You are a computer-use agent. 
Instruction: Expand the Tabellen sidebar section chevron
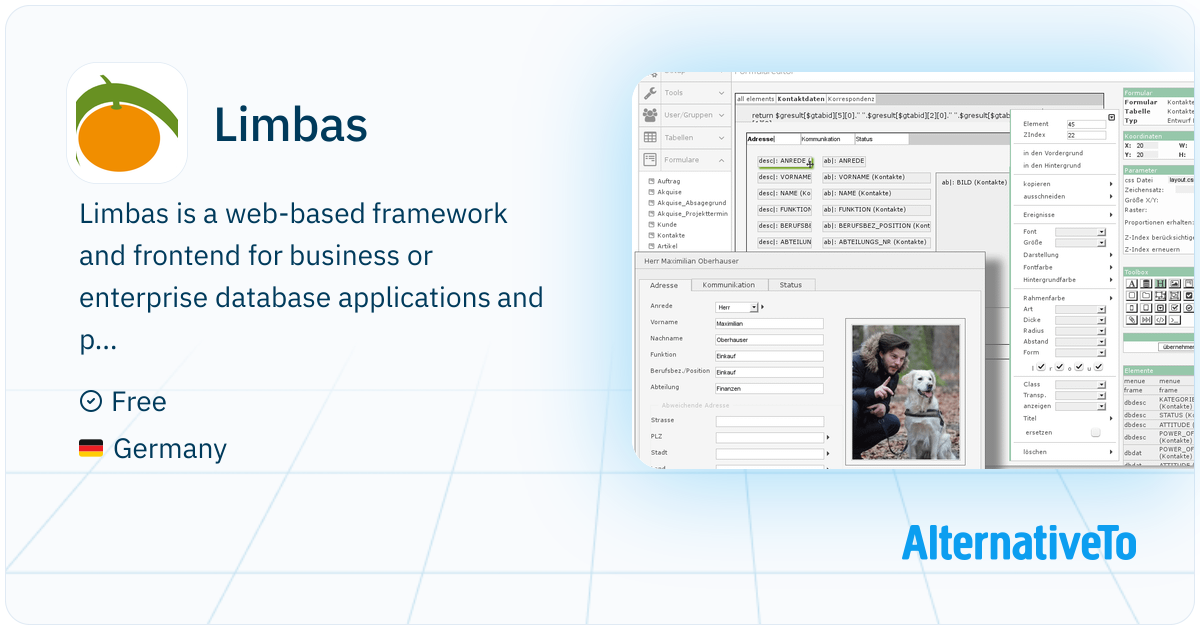pyautogui.click(x=722, y=137)
